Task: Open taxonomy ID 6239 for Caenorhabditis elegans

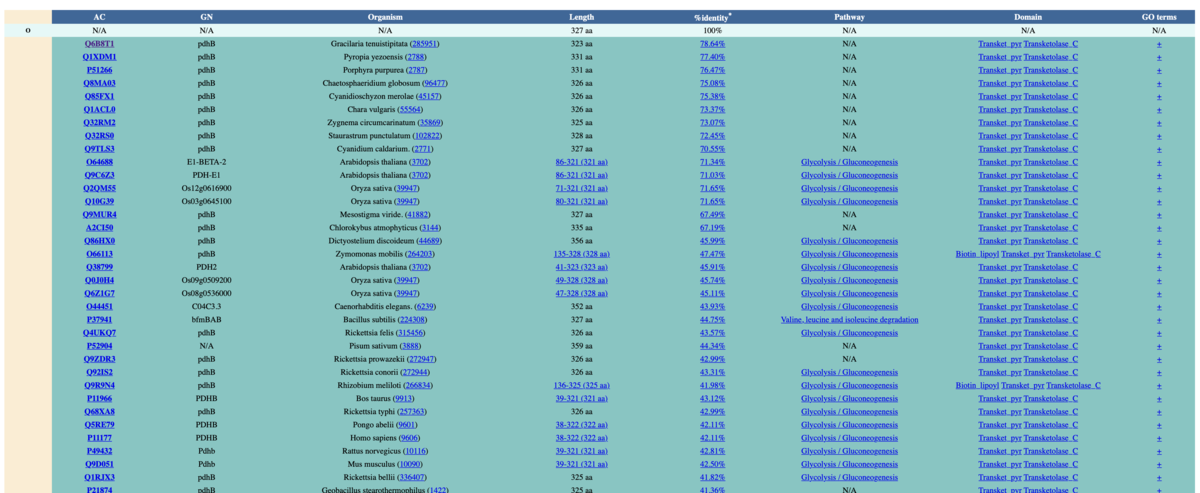Action: [425, 306]
